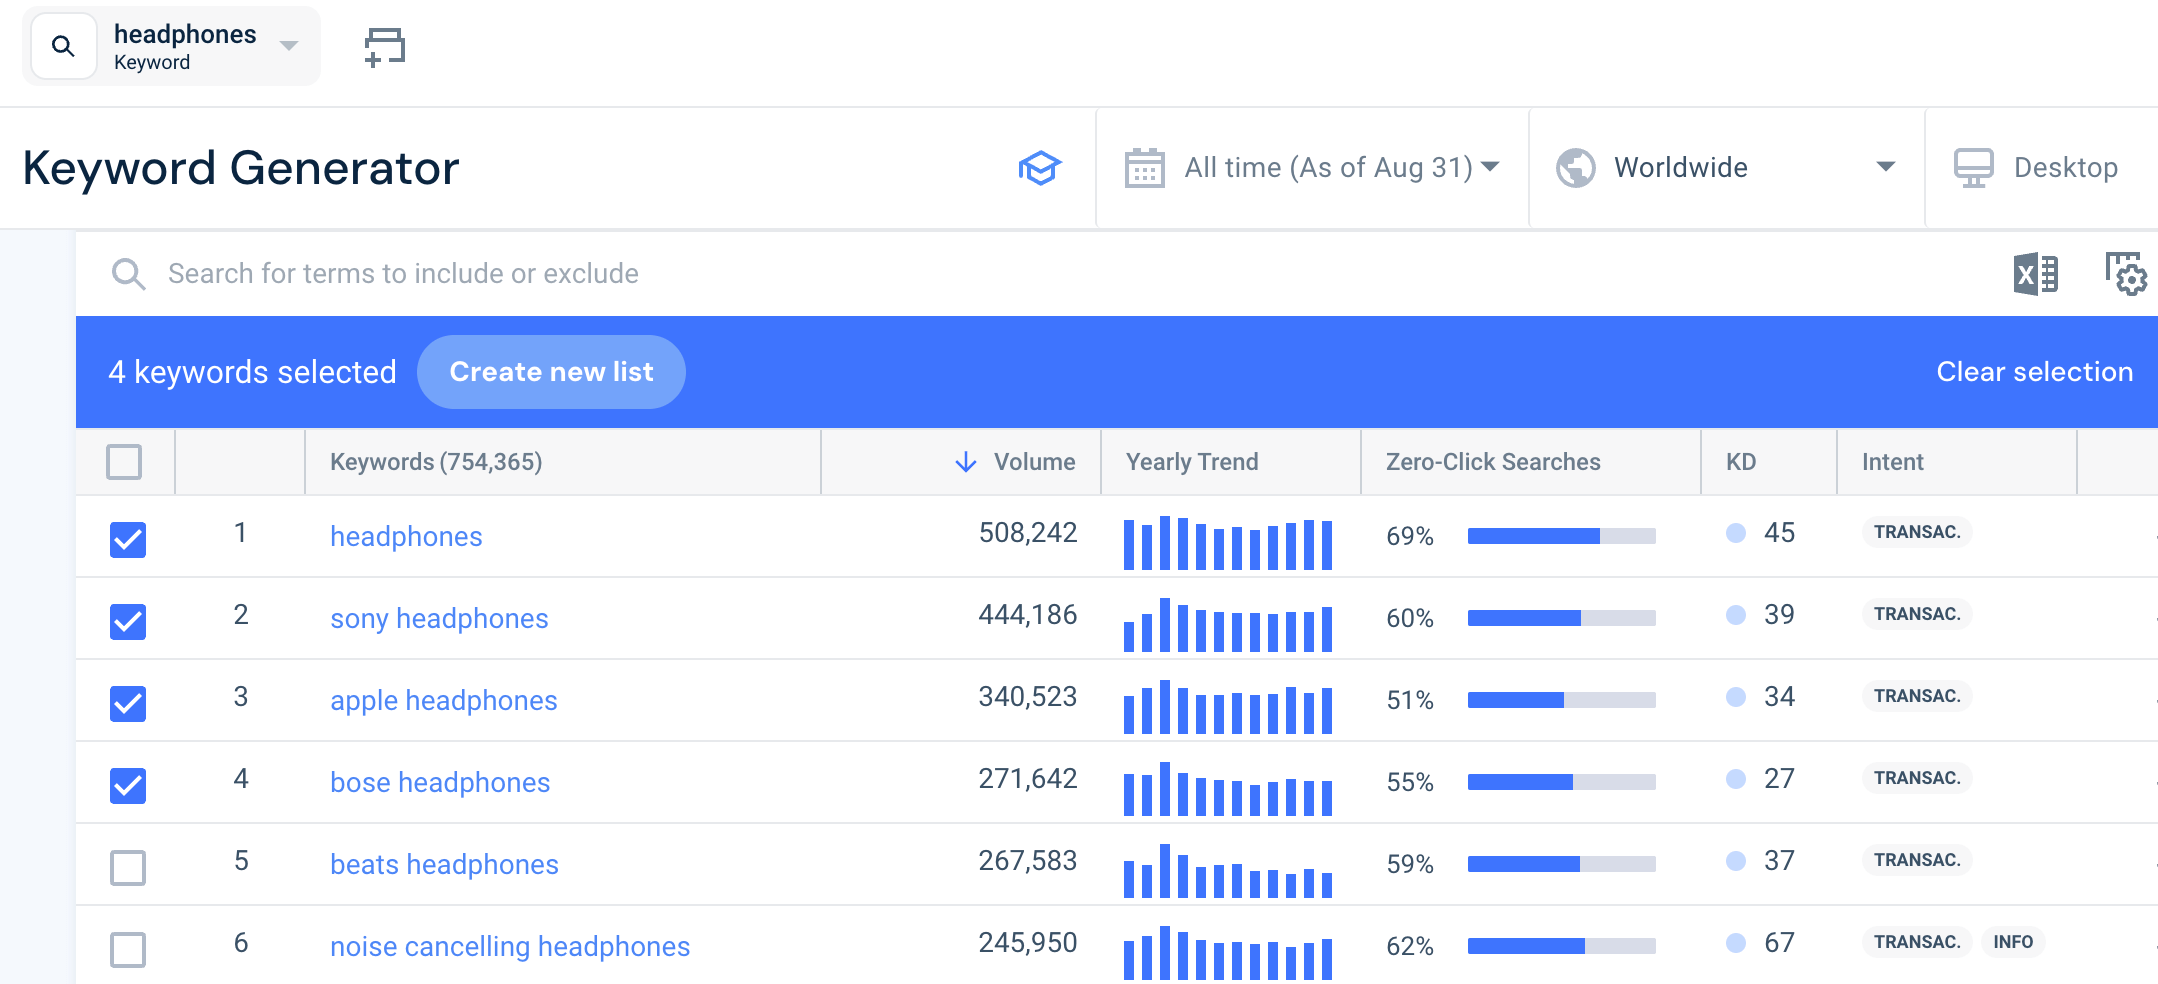Sort by the KD column header
Viewport: 2158px width, 984px height.
pos(1741,462)
